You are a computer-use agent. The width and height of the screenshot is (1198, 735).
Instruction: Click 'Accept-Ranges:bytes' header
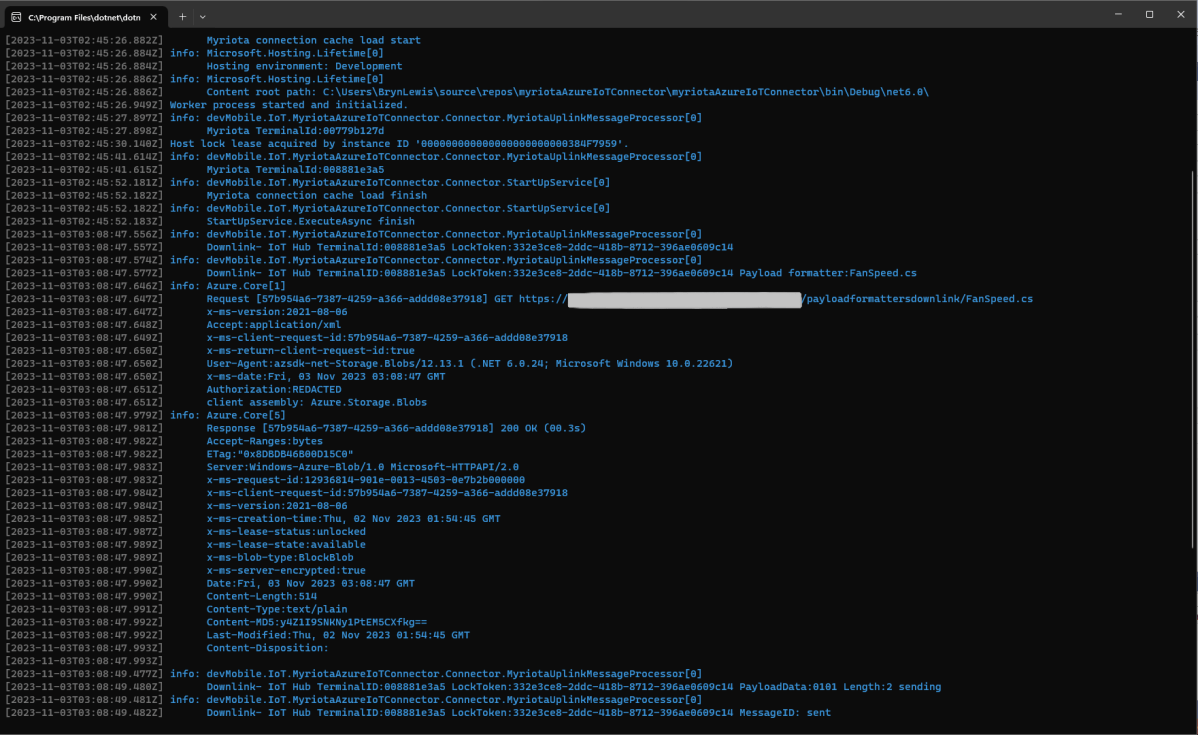[x=264, y=442]
